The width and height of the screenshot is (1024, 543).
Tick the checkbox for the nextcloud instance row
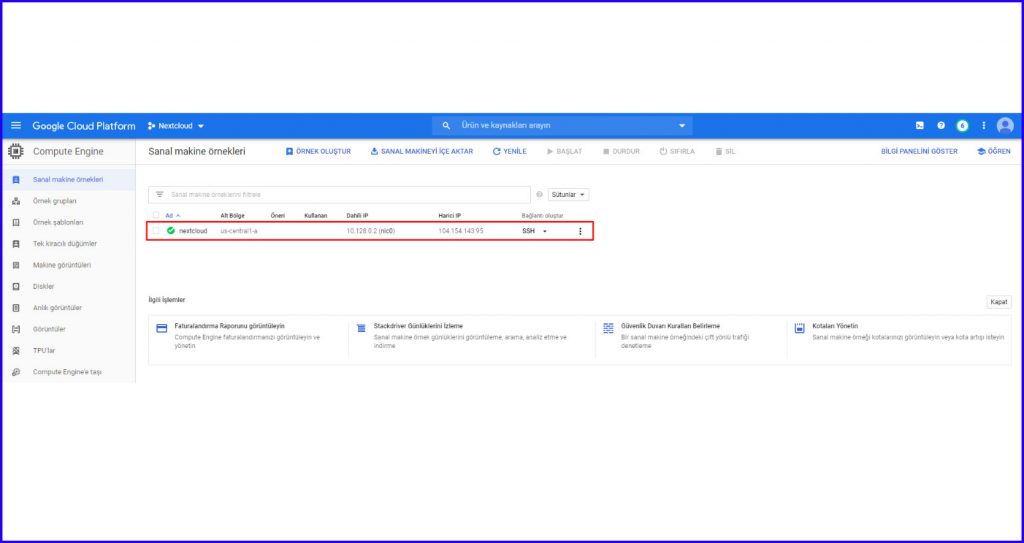click(x=156, y=231)
